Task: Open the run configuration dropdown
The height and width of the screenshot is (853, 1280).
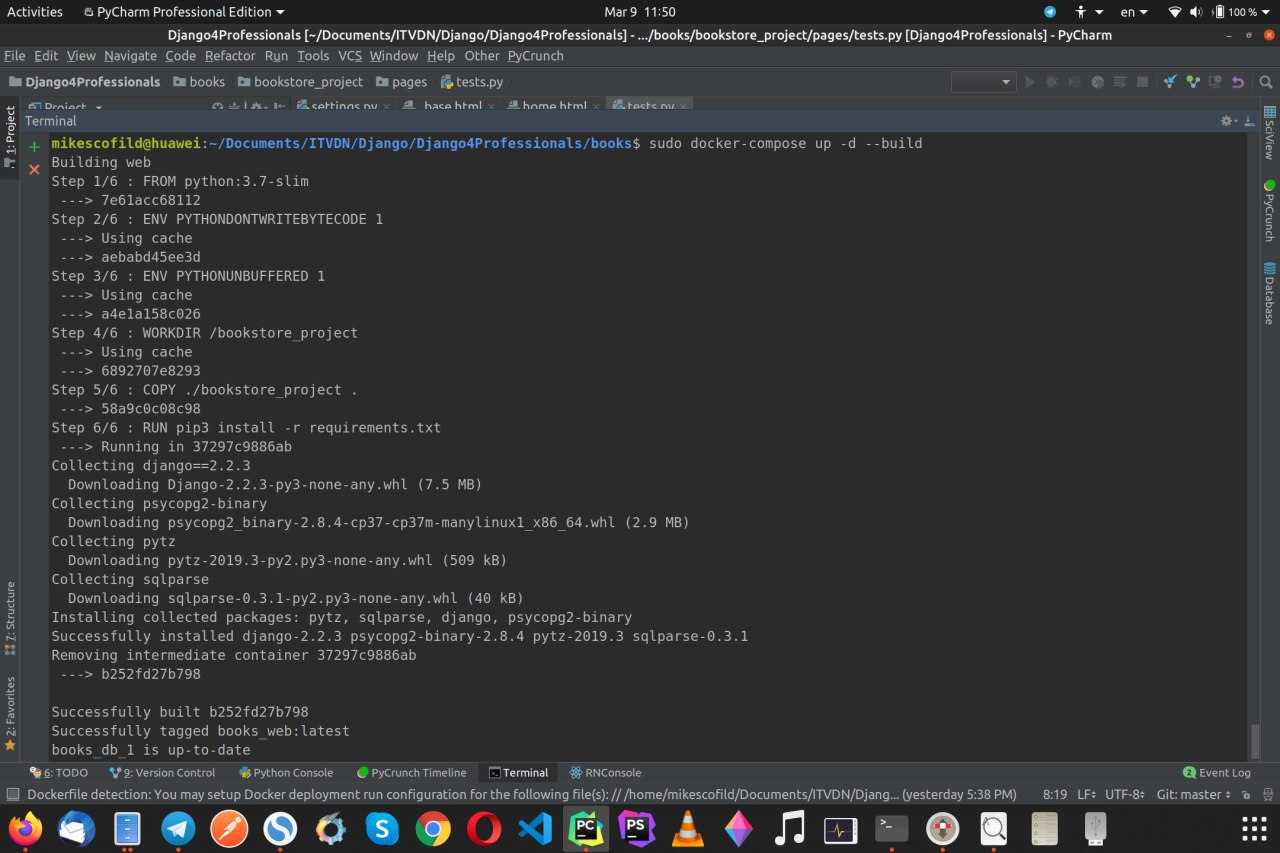Action: pos(983,82)
